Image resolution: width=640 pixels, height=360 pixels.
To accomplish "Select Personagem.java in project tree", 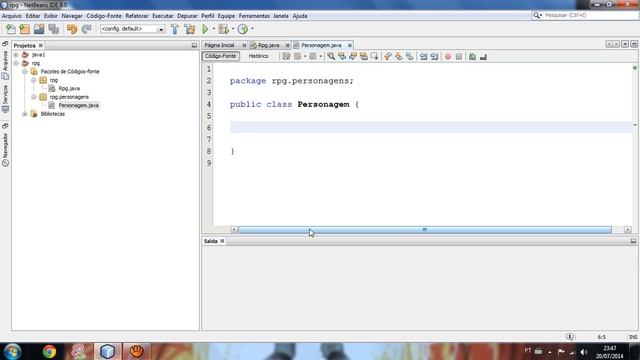I will pos(78,105).
